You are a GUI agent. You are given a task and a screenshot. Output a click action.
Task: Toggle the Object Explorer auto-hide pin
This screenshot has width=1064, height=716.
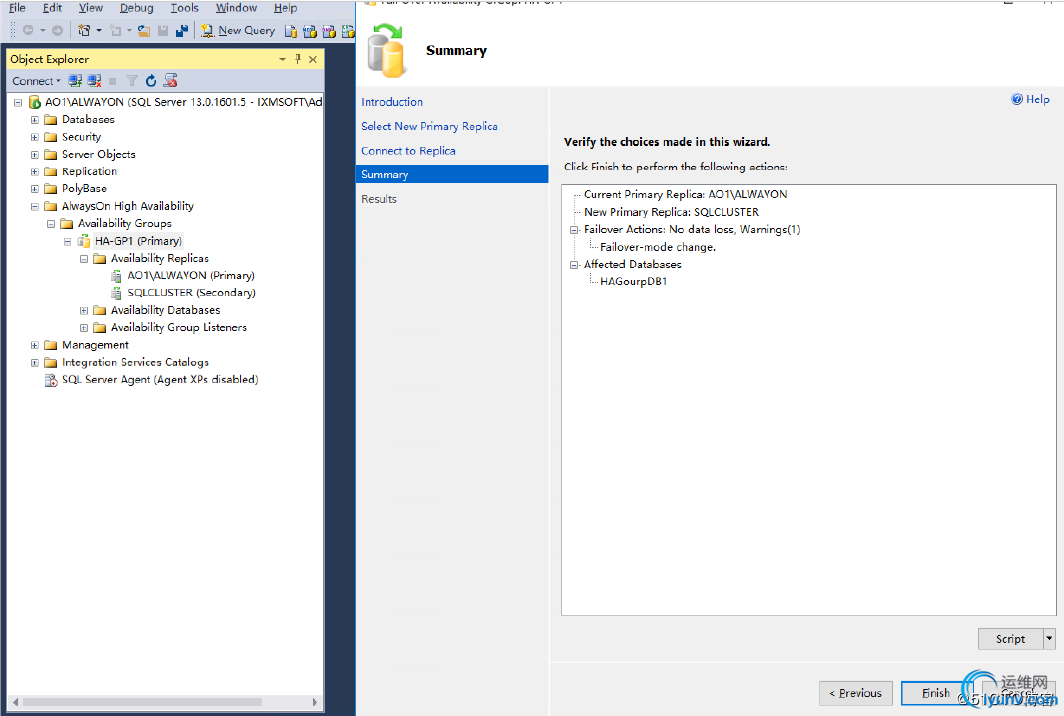(298, 59)
